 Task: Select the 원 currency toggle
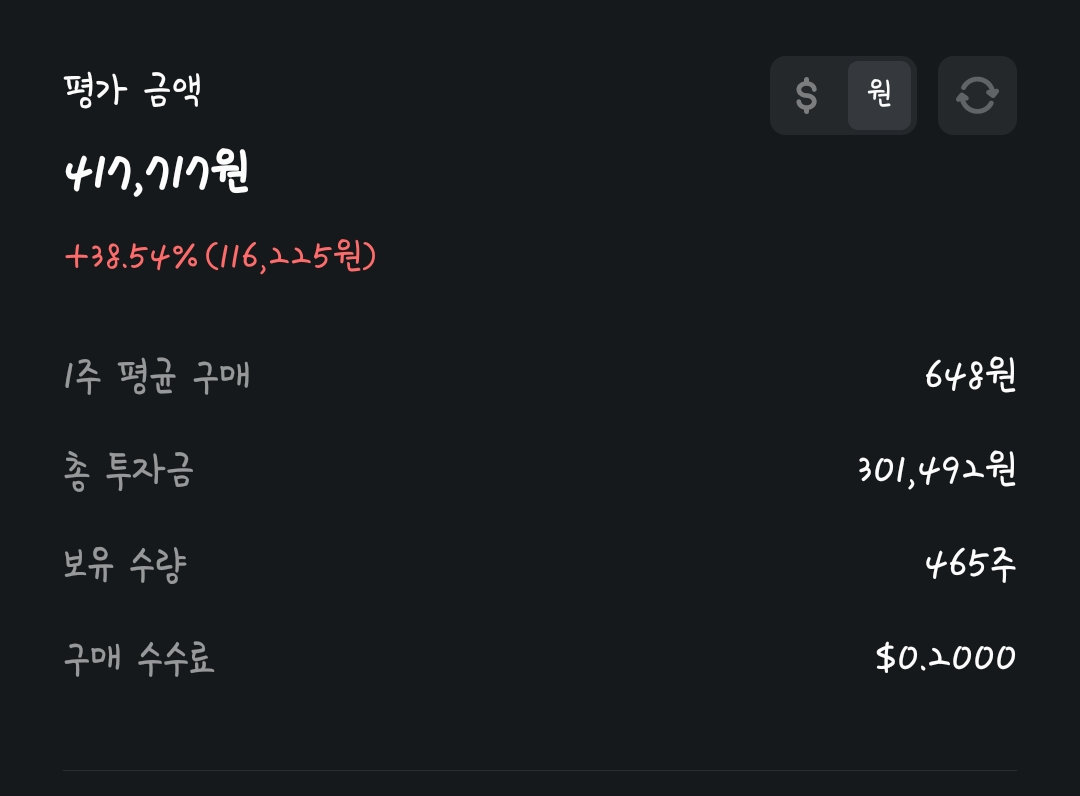tap(879, 96)
